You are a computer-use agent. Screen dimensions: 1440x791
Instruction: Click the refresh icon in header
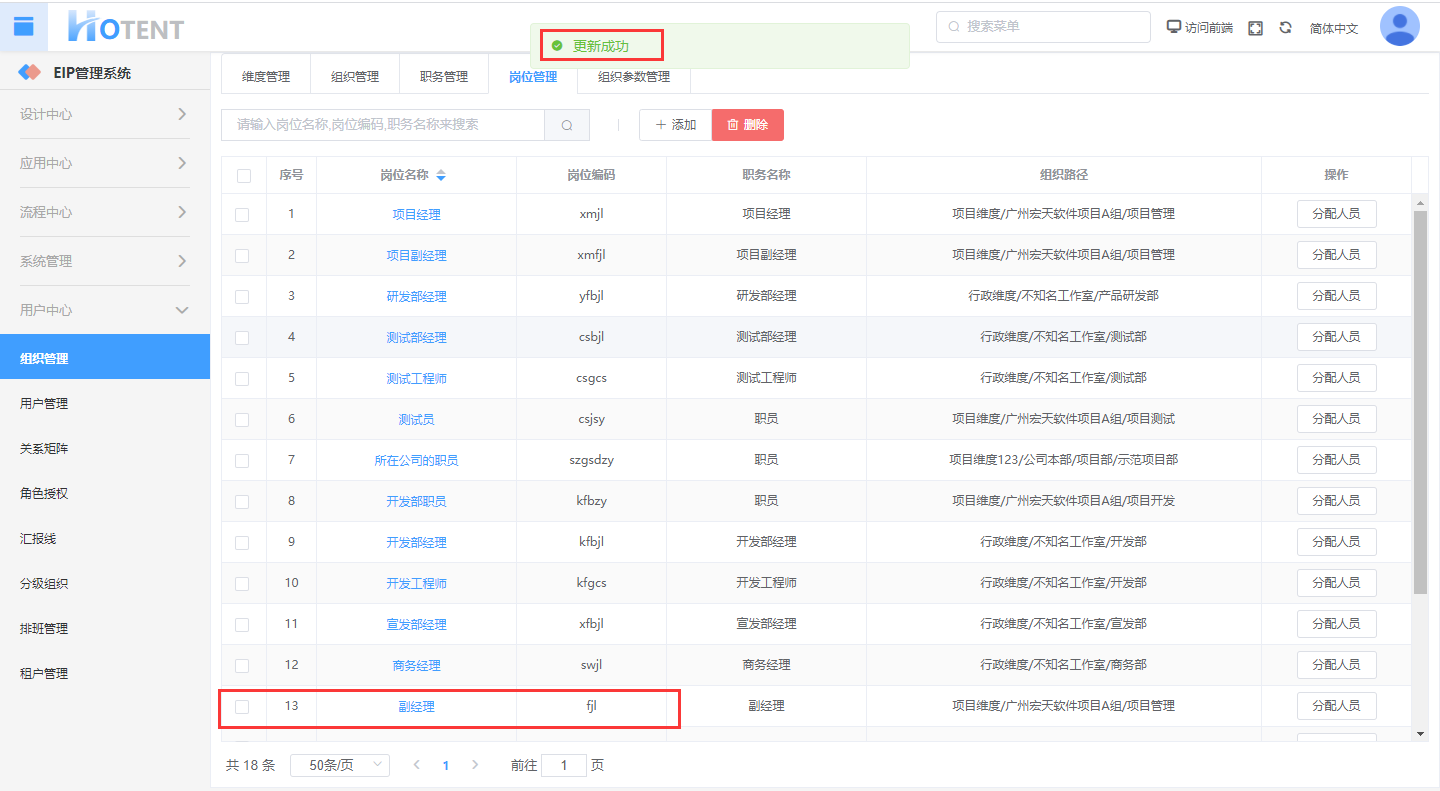1285,28
